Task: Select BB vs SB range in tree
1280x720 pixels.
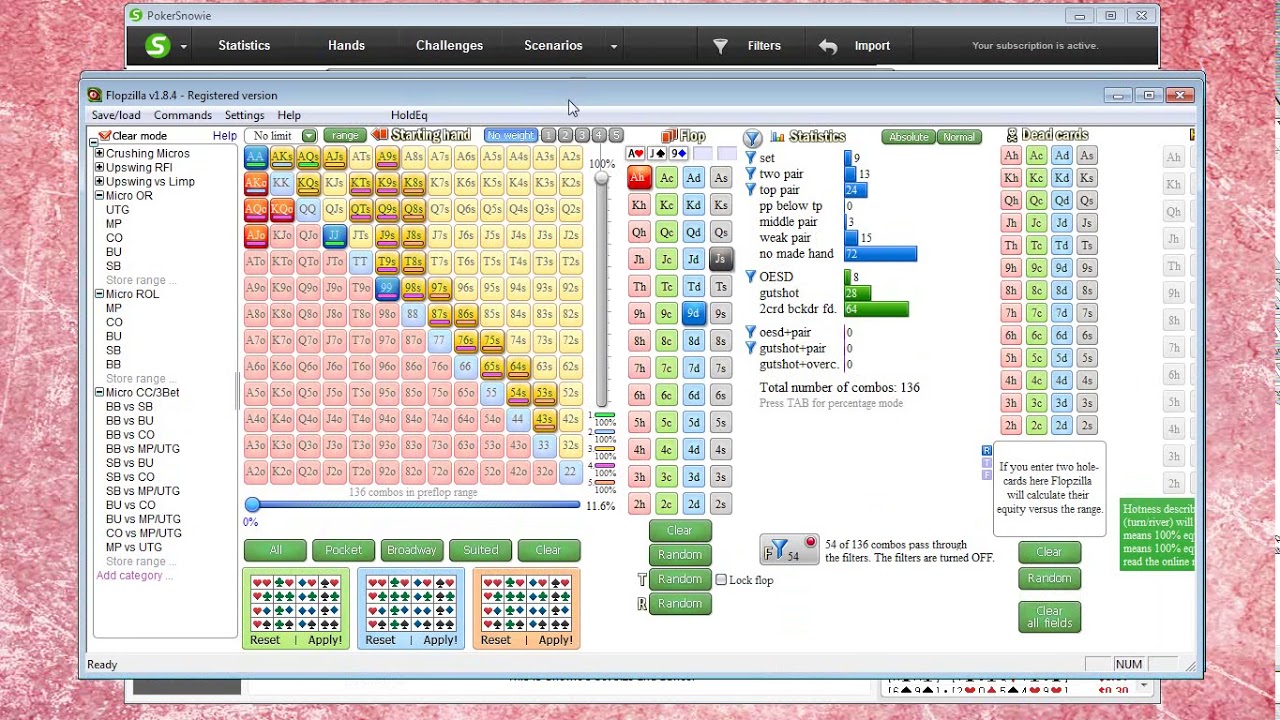Action: 129,407
